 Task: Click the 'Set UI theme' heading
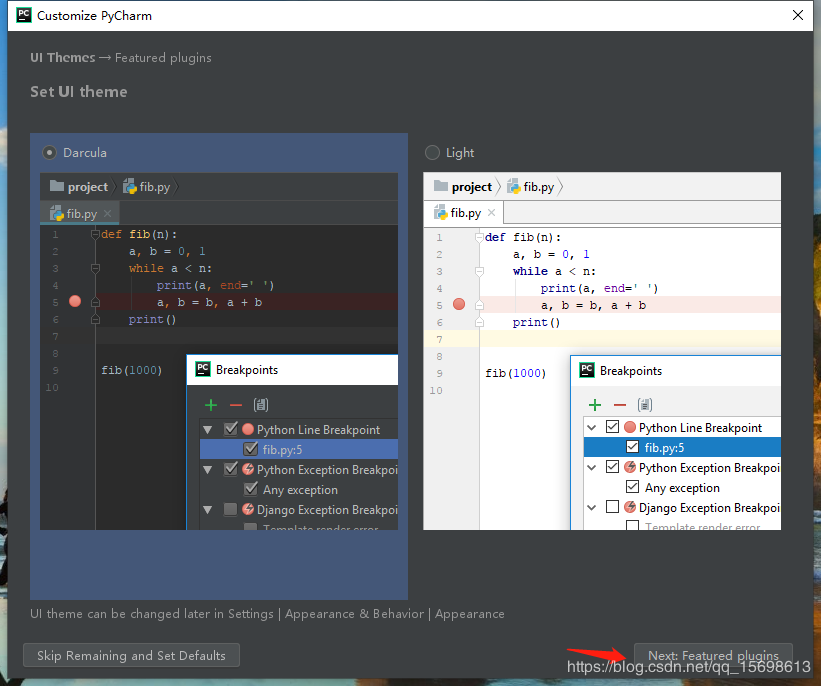79,92
